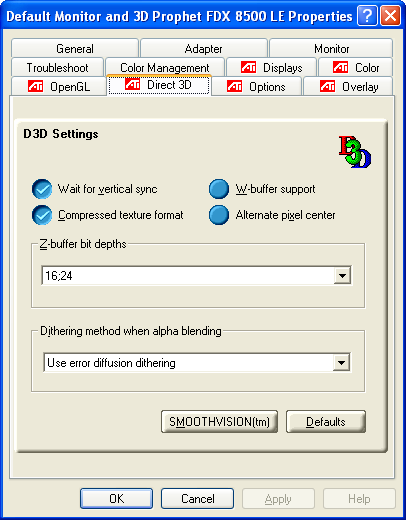Open the SMOOTHVISION(tm) settings button
The width and height of the screenshot is (406, 520).
pyautogui.click(x=219, y=422)
